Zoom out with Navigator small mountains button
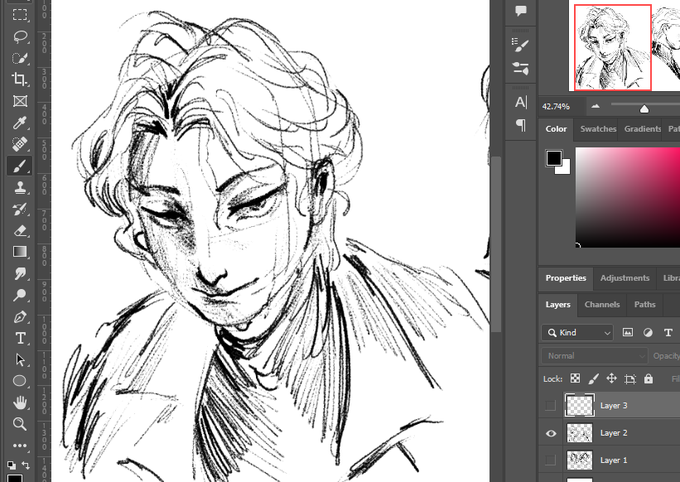The height and width of the screenshot is (482, 680). click(x=595, y=106)
